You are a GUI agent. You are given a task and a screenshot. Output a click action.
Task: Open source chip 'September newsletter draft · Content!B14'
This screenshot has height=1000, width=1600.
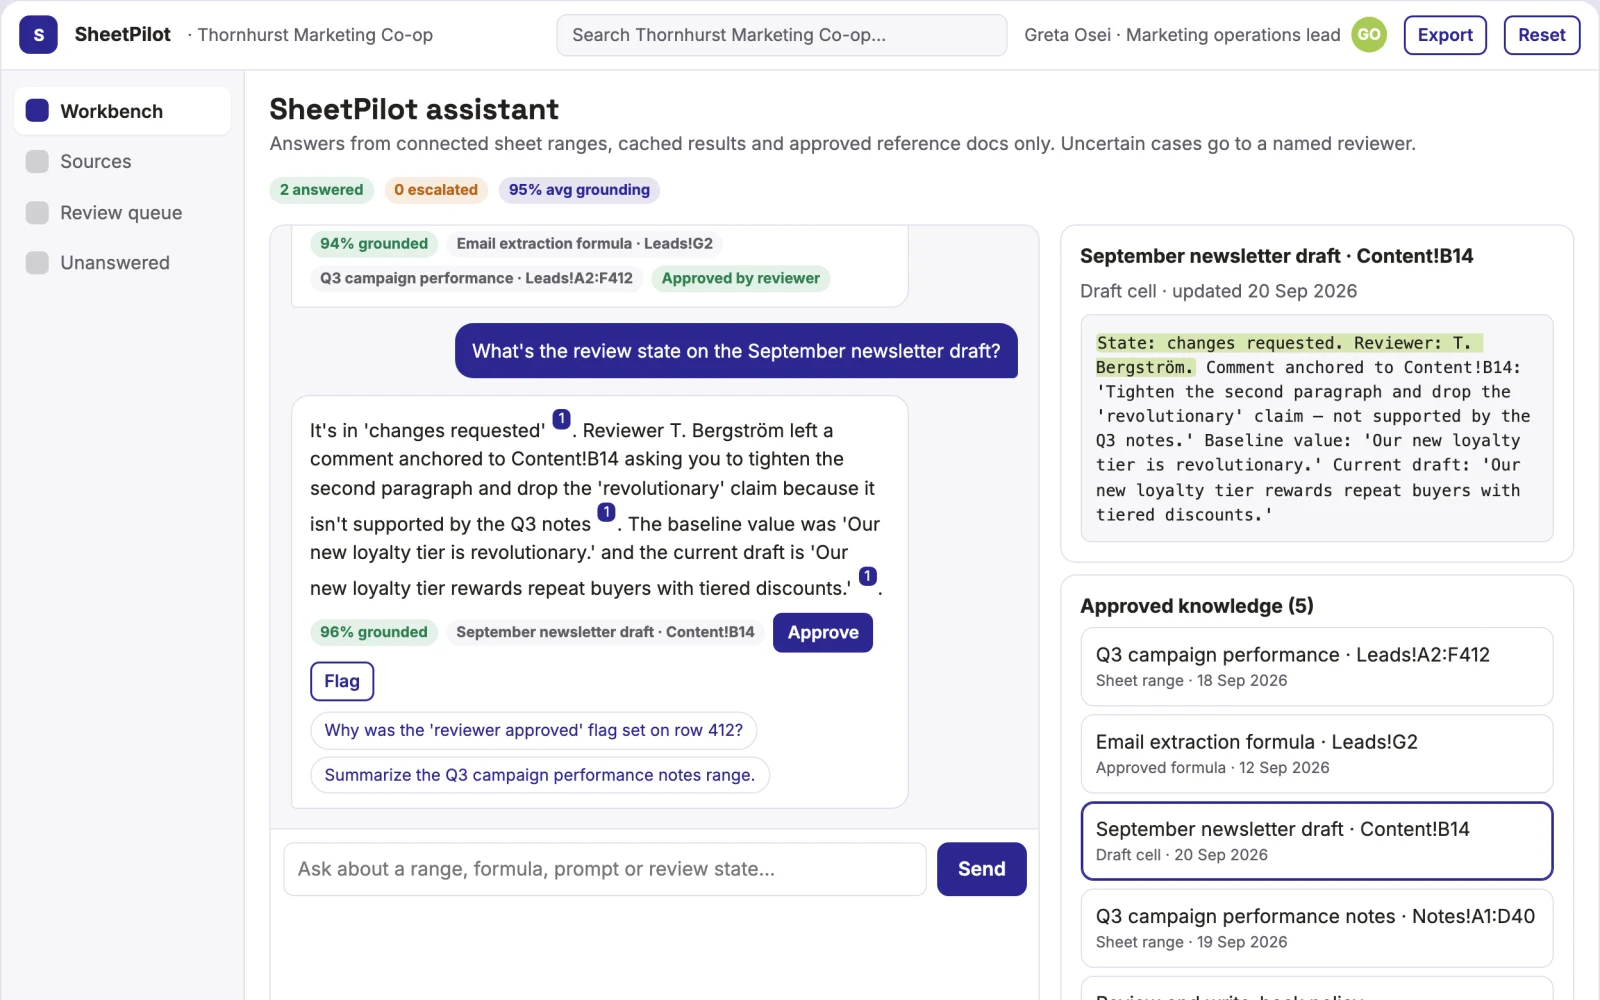pos(605,633)
